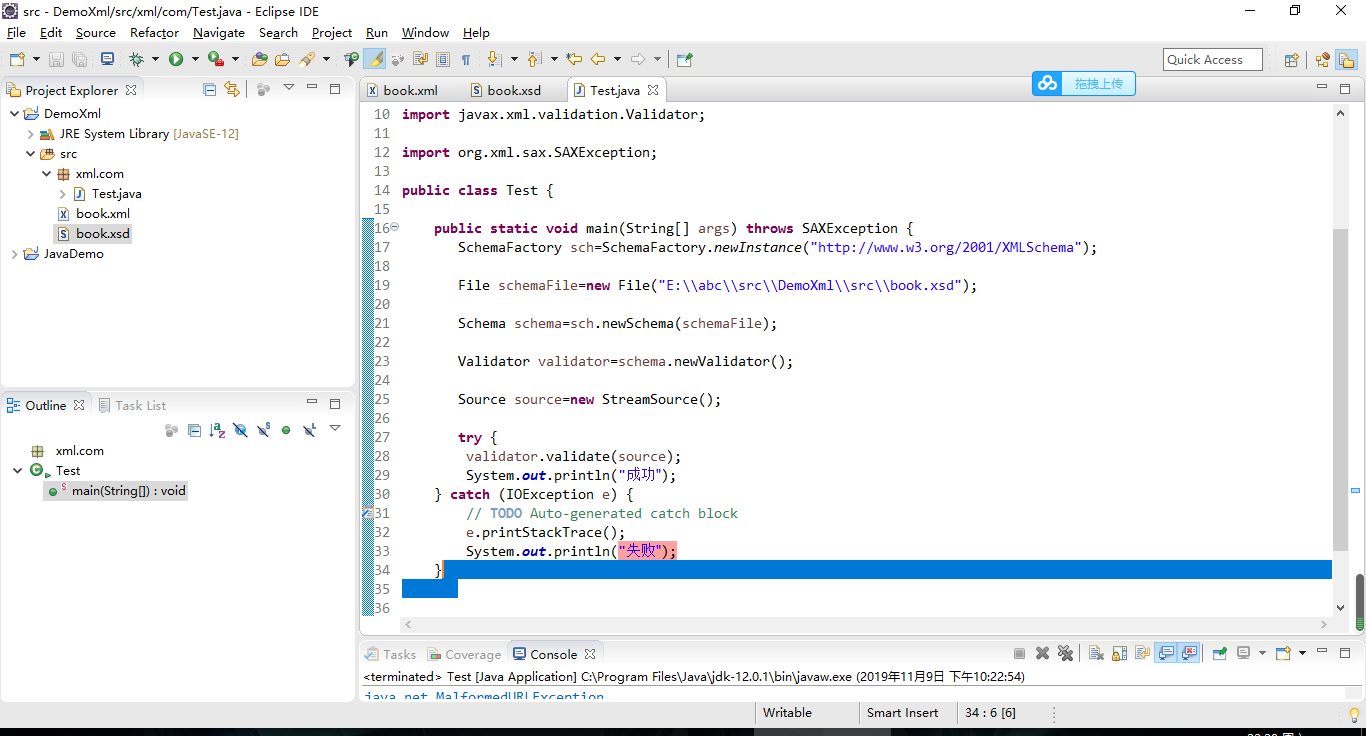
Task: Click the editor vertical scrollbar thumb
Action: click(x=1341, y=390)
